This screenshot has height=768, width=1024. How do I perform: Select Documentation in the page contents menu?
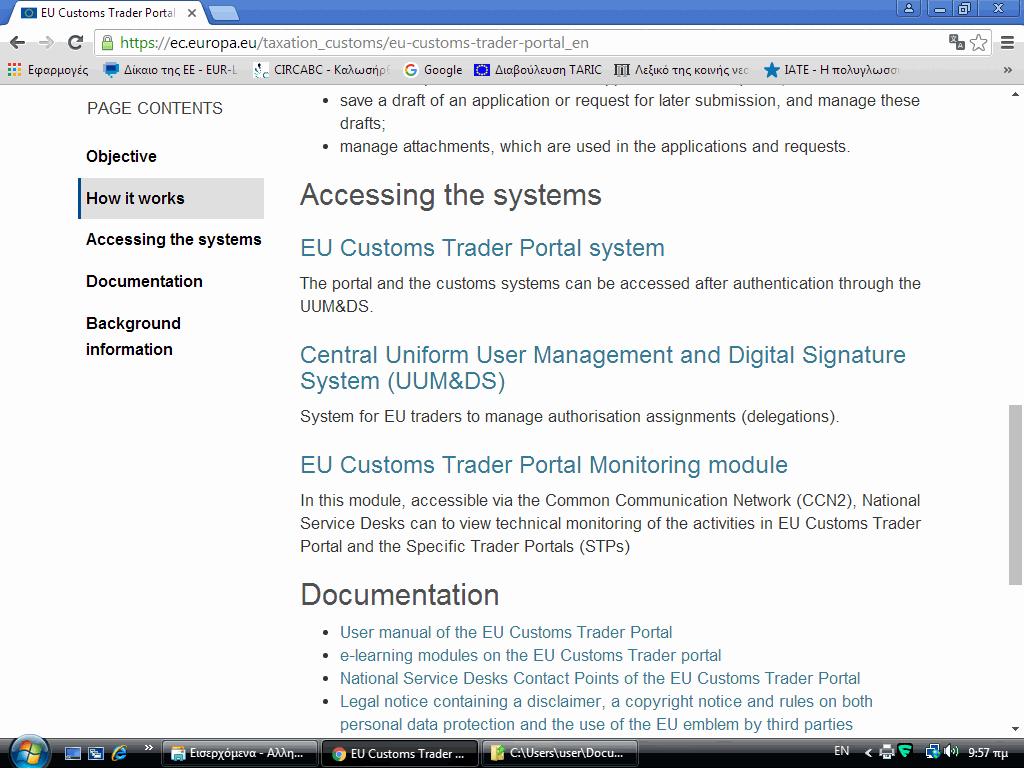pos(144,281)
